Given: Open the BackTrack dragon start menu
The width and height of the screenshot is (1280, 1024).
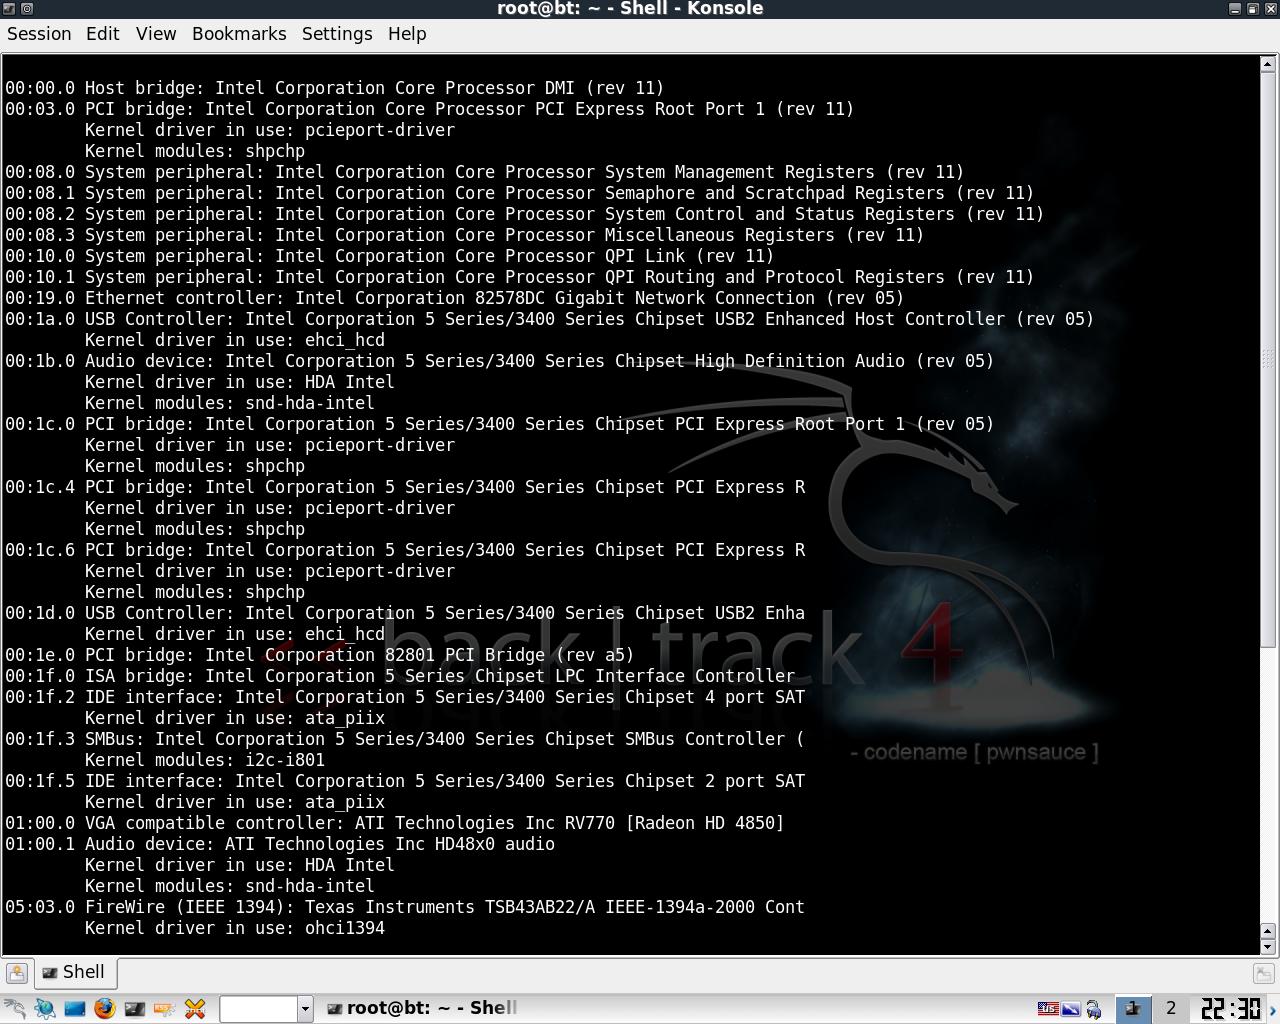Looking at the screenshot, I should (14, 1008).
